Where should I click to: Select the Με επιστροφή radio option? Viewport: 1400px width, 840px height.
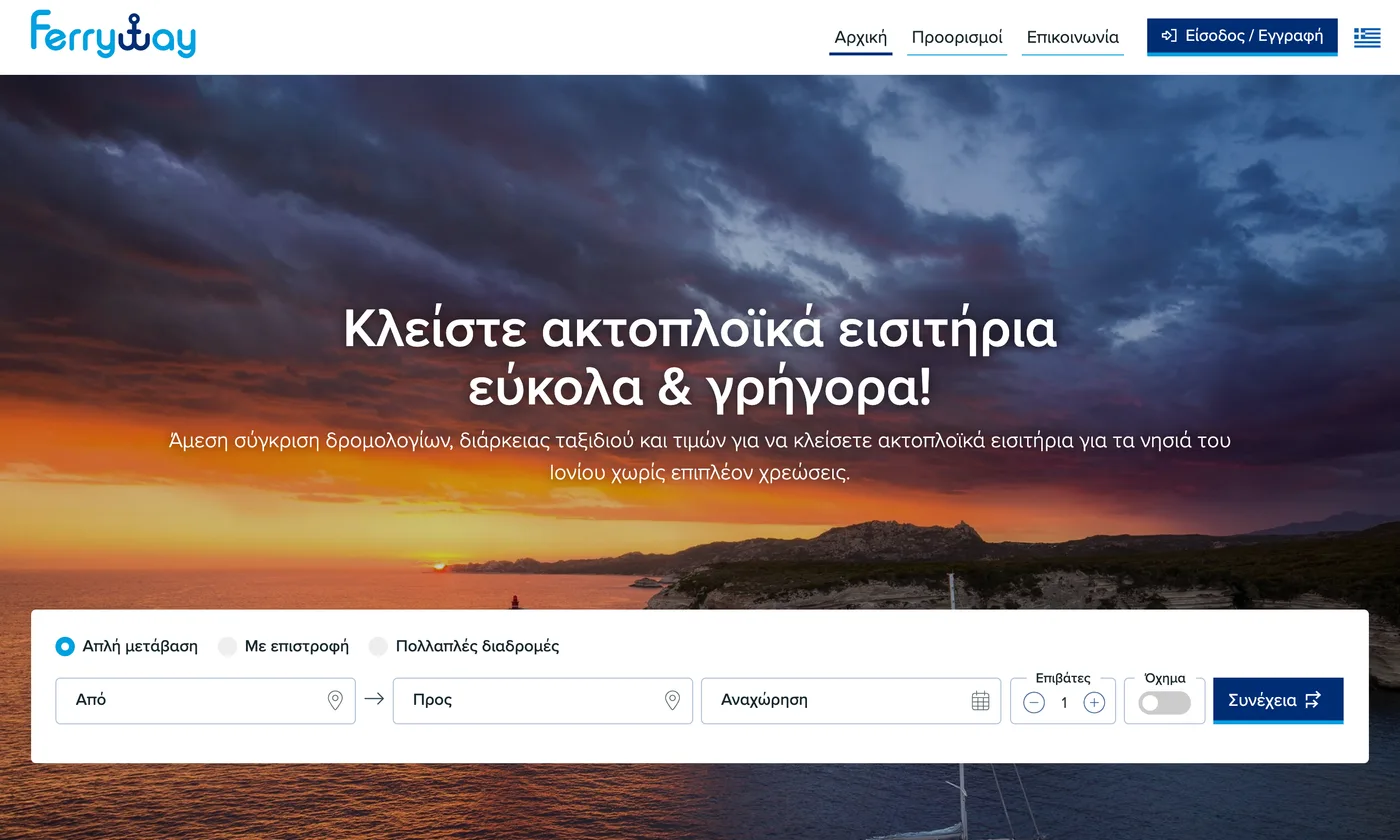(227, 646)
